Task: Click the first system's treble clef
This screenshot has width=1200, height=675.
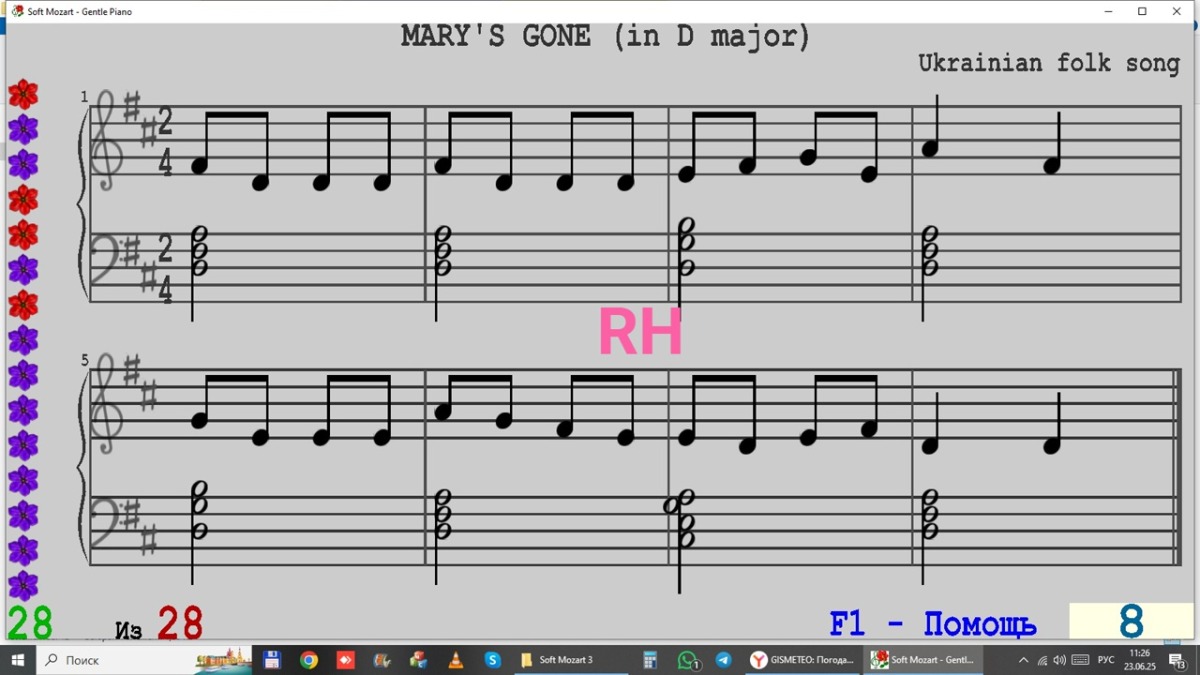Action: click(107, 142)
